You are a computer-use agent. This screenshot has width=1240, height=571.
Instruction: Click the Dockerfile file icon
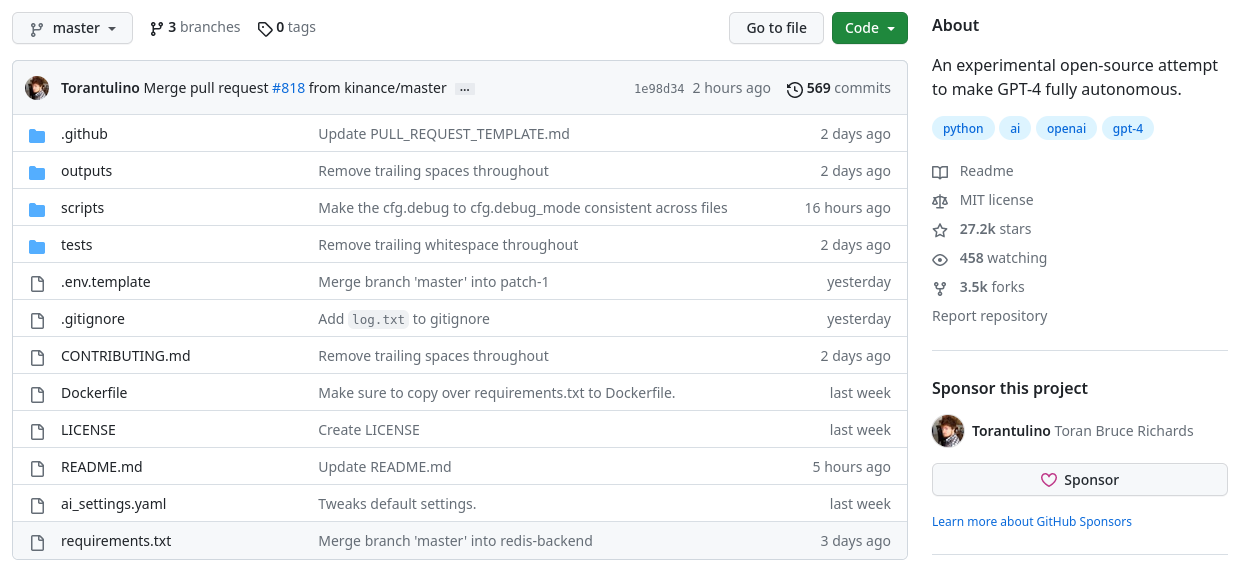(38, 394)
